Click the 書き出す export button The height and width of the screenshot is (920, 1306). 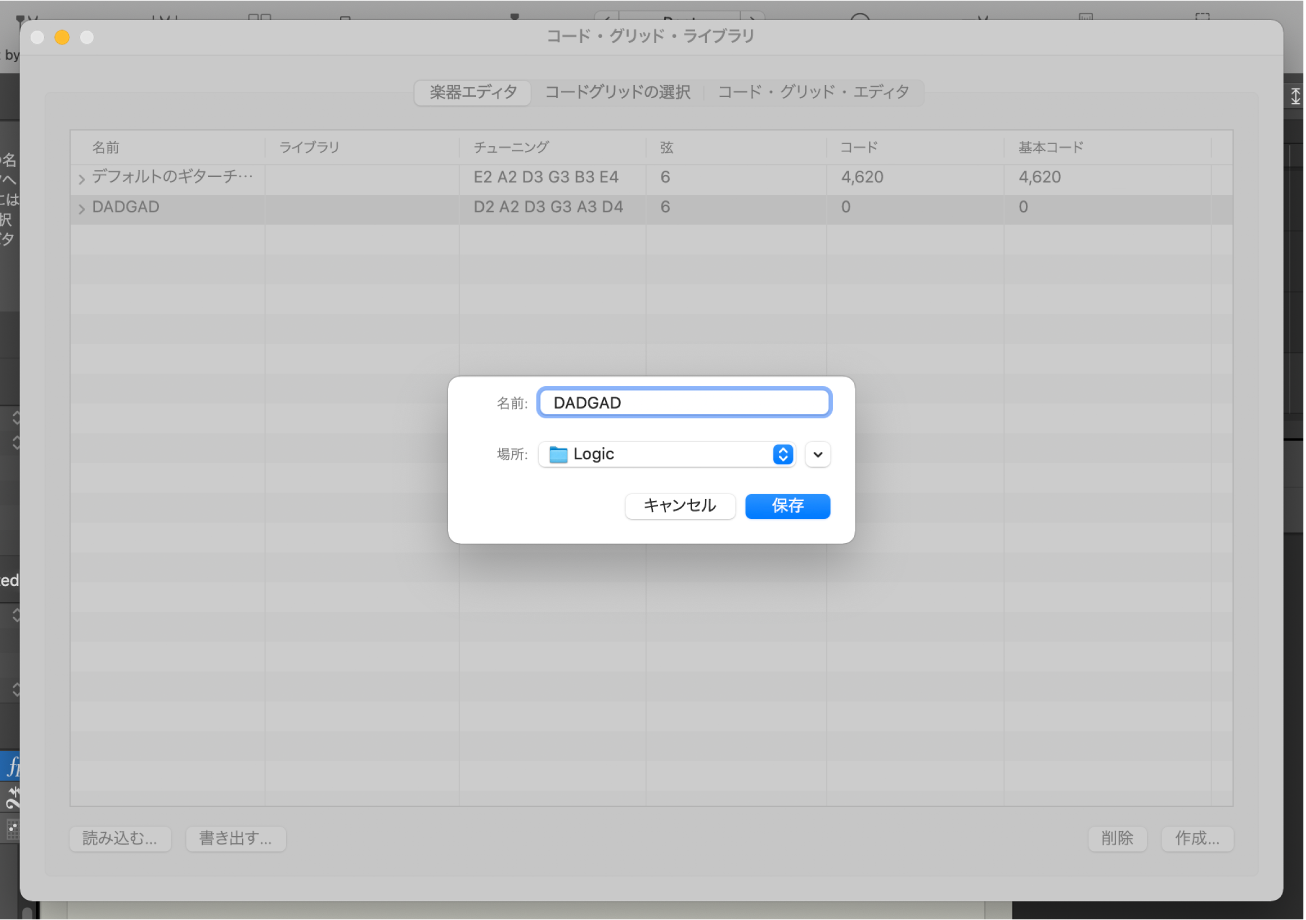(x=235, y=838)
